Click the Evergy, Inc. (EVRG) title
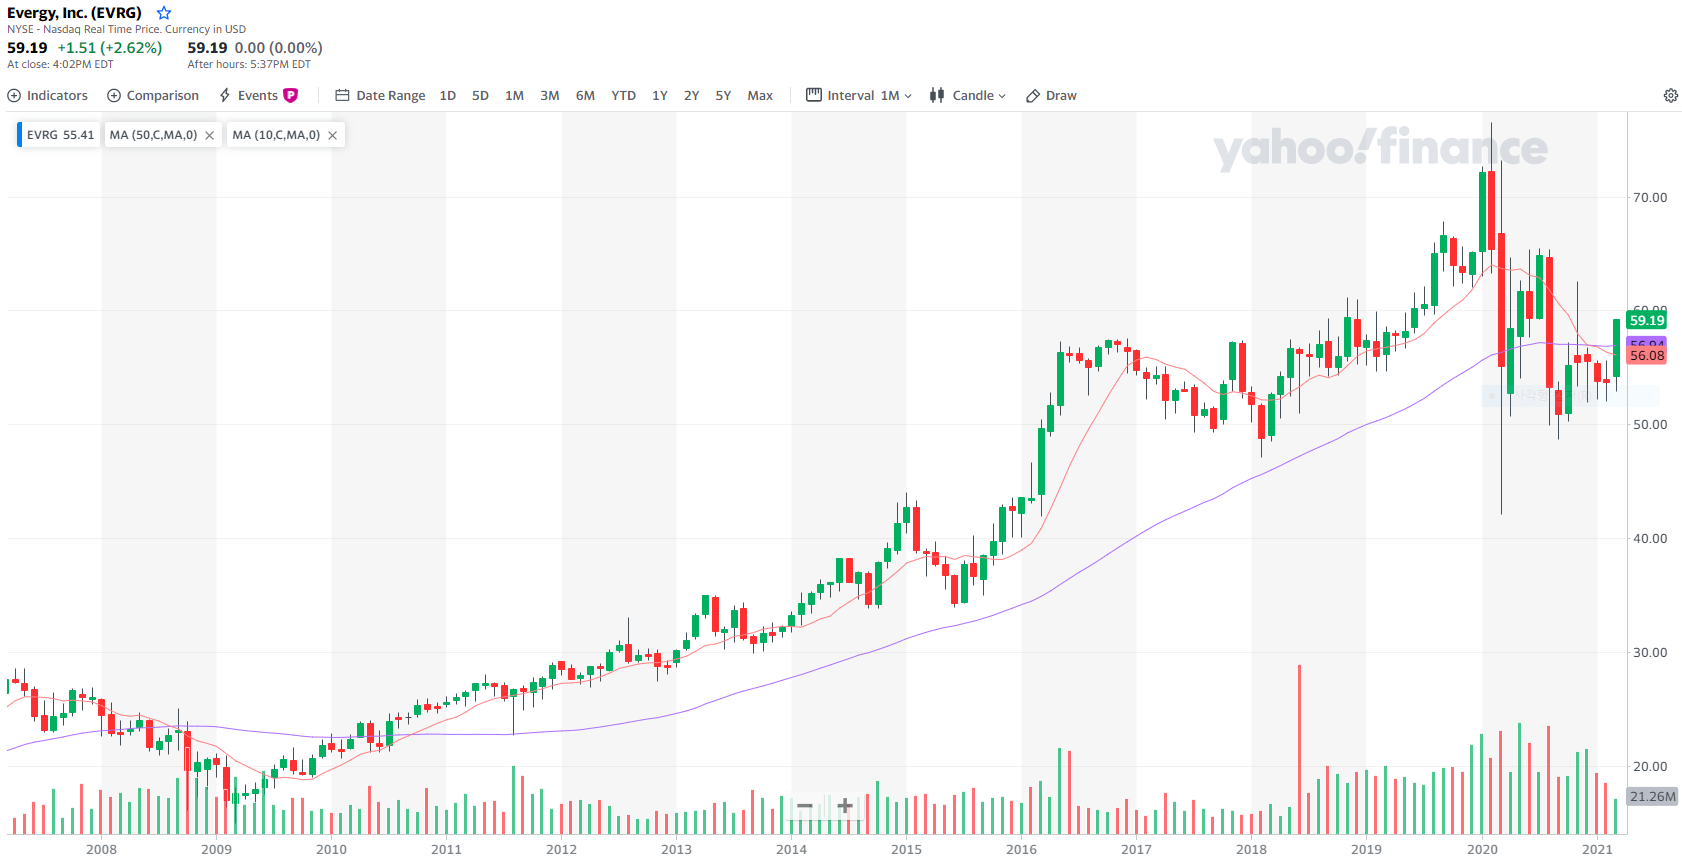Screen dimensions: 1682x857 (75, 13)
